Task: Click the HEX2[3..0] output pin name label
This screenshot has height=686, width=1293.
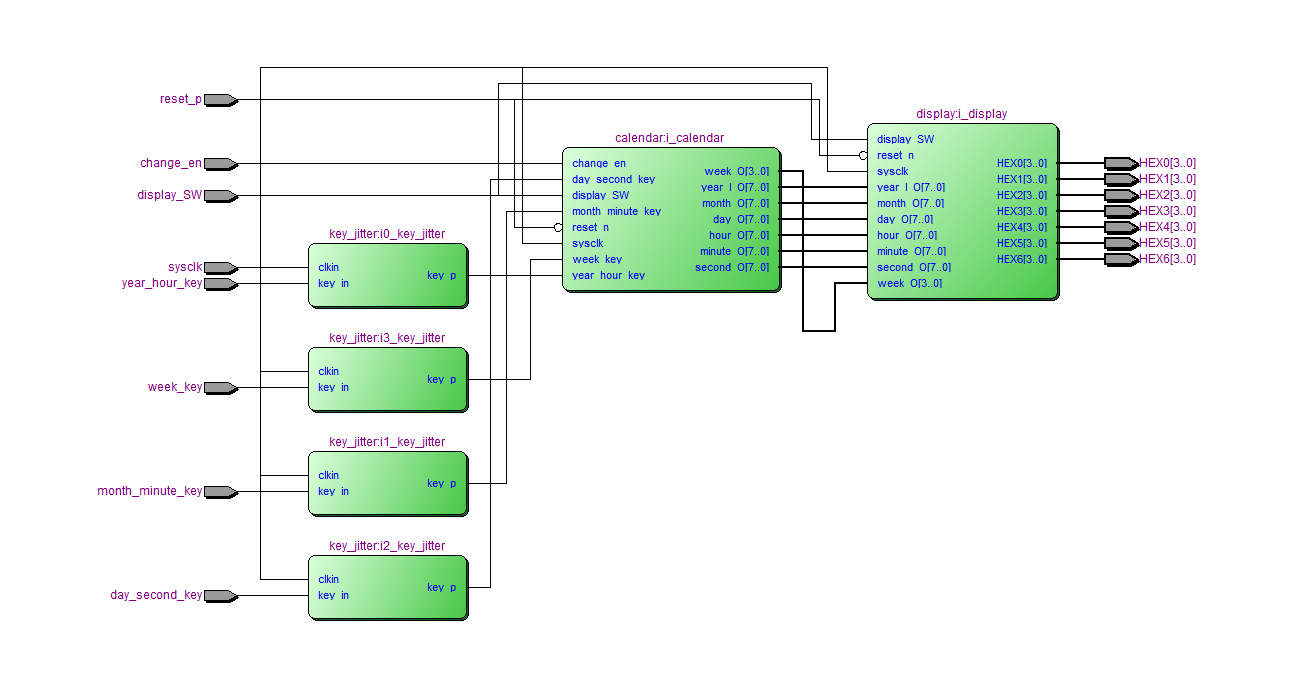Action: click(x=1168, y=195)
